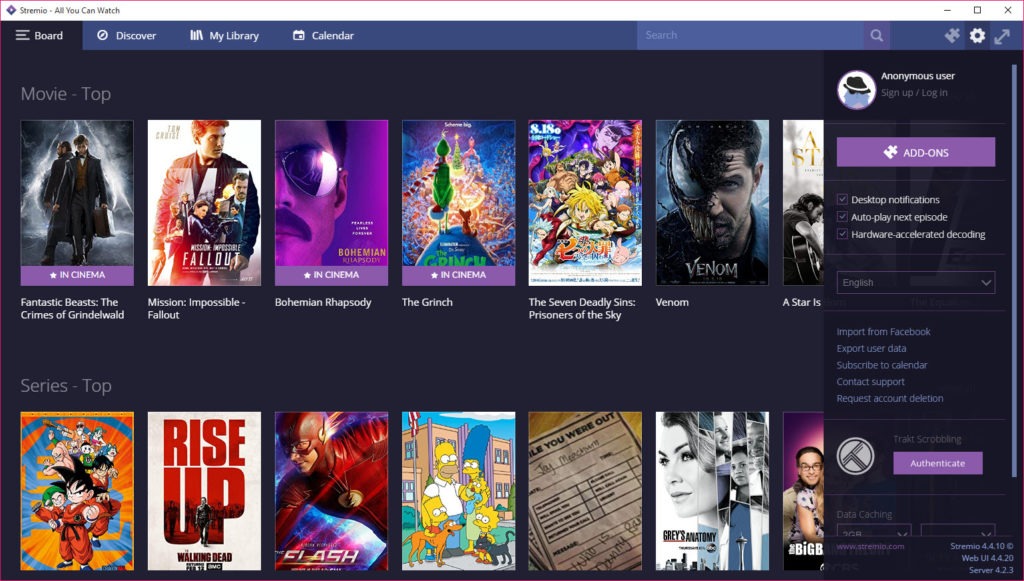Open the My Library tab

click(x=225, y=35)
